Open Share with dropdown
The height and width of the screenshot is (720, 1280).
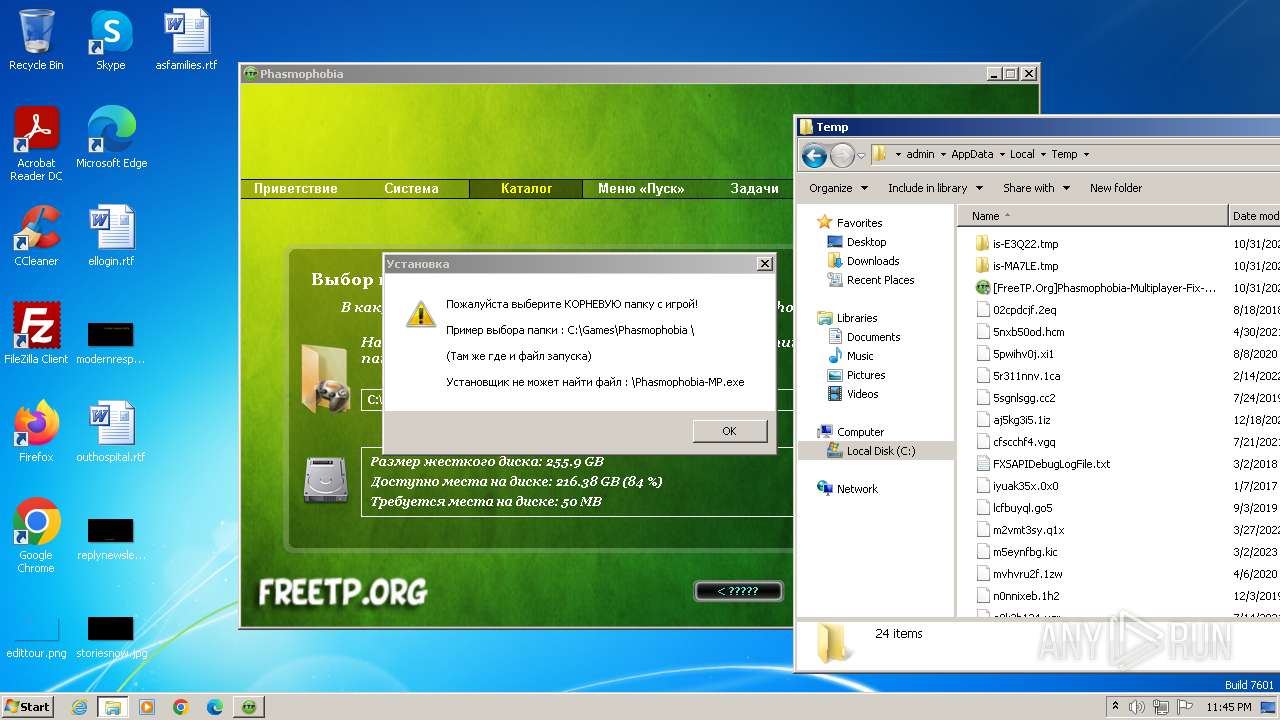coord(1036,188)
